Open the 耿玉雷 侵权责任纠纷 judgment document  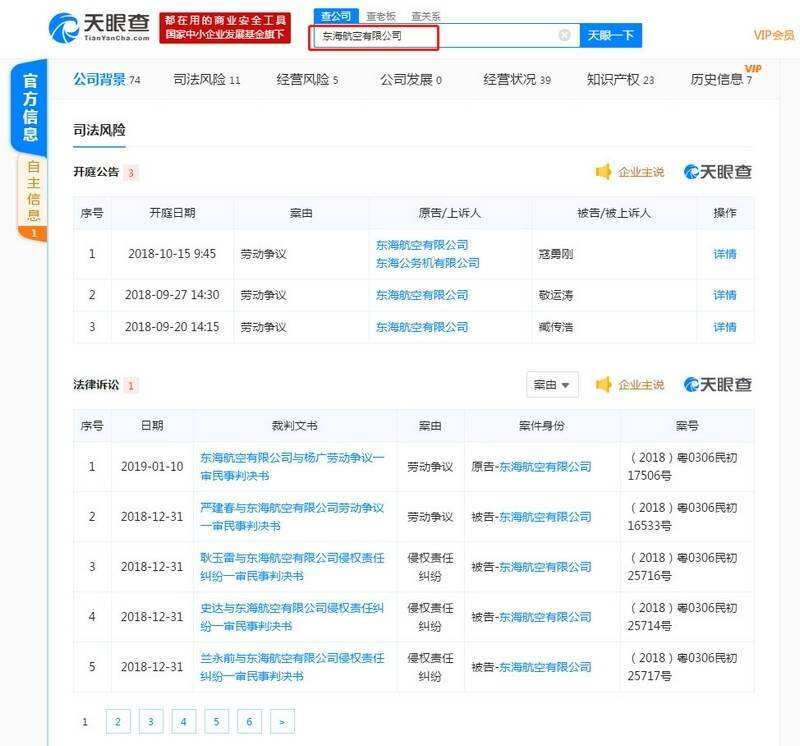(292, 566)
